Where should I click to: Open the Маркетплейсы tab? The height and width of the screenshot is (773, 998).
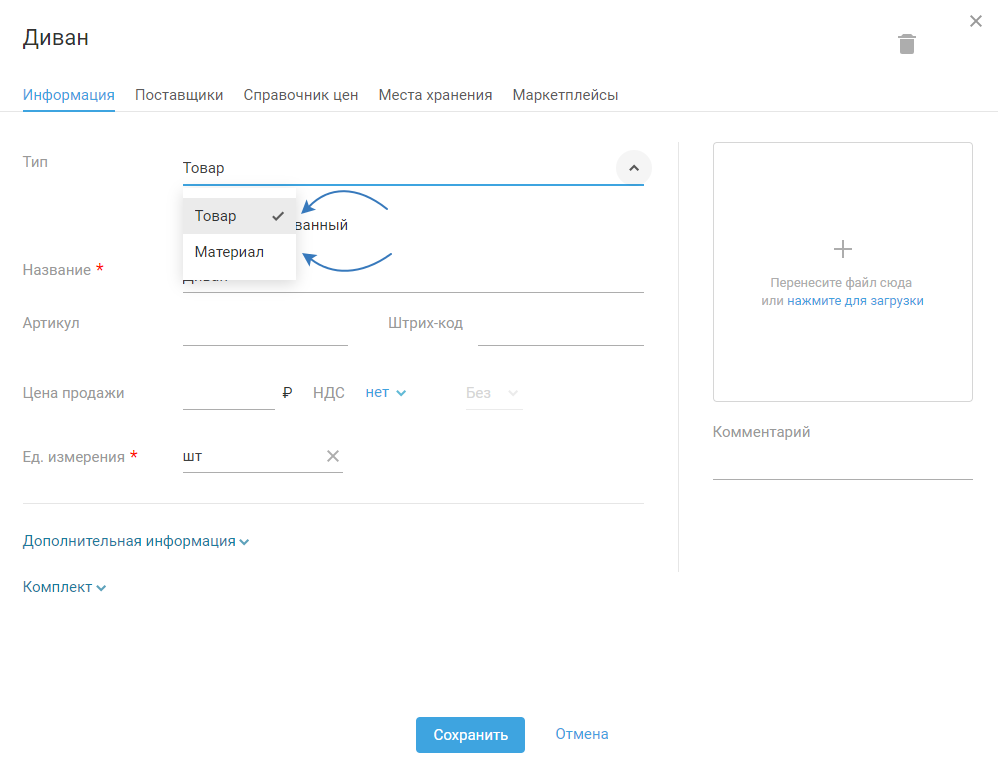click(x=565, y=95)
